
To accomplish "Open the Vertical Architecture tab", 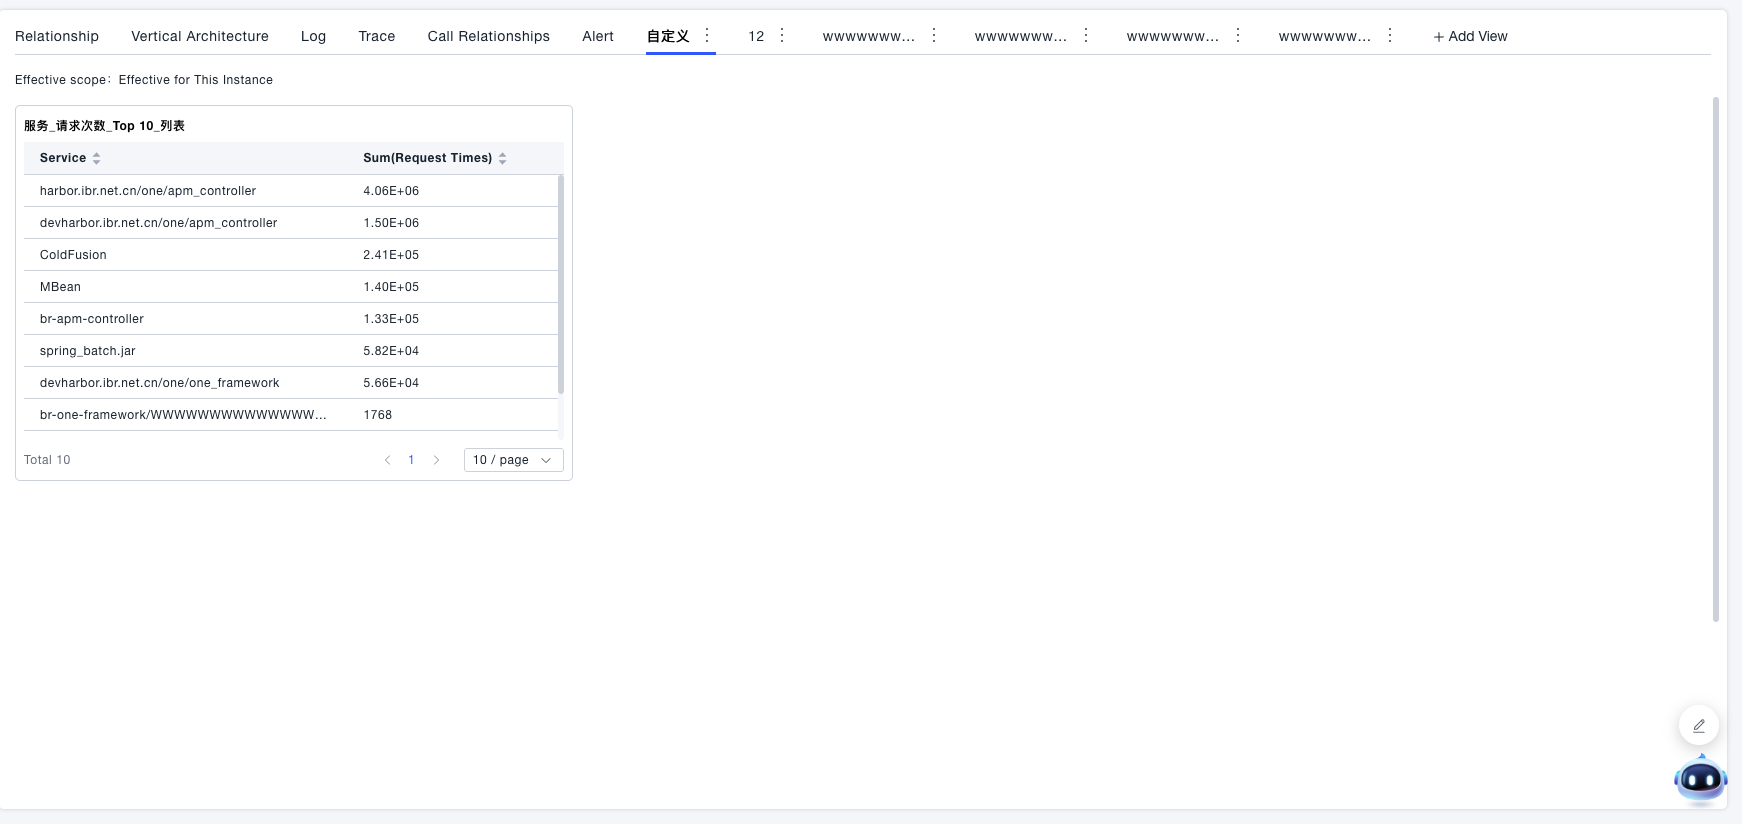I will coord(200,36).
